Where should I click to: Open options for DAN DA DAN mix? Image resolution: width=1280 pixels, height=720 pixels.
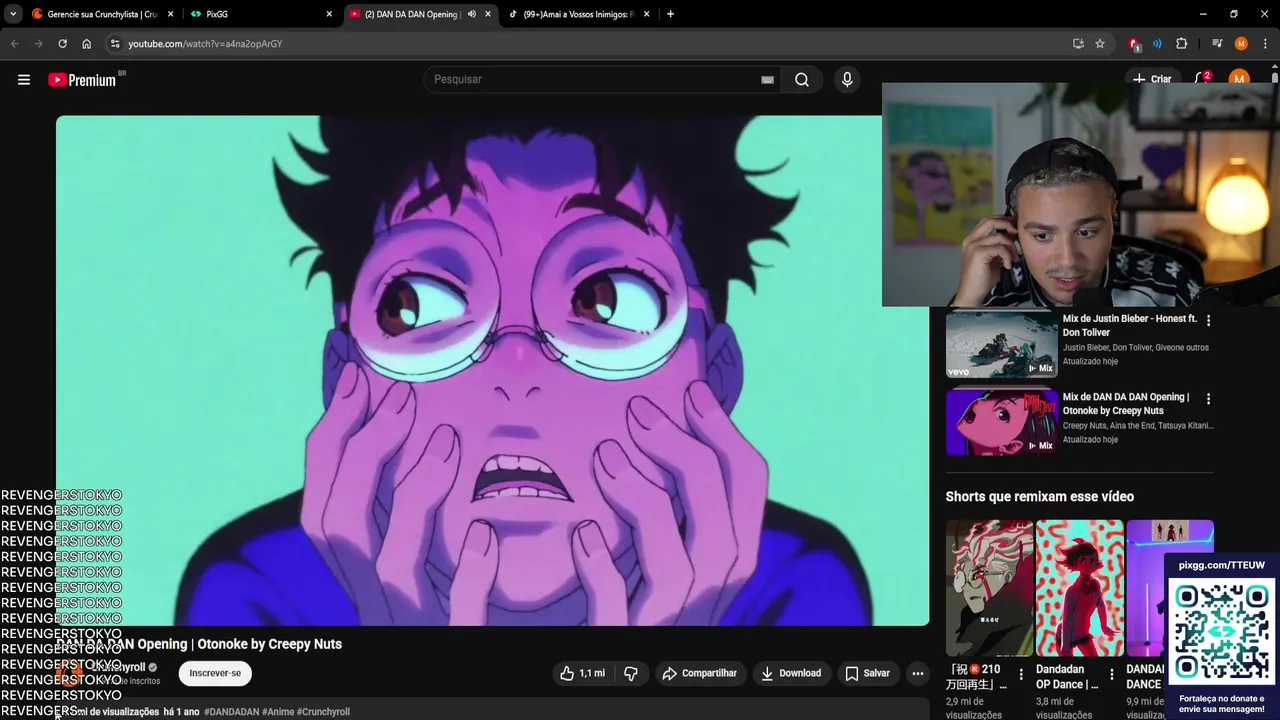(1208, 399)
